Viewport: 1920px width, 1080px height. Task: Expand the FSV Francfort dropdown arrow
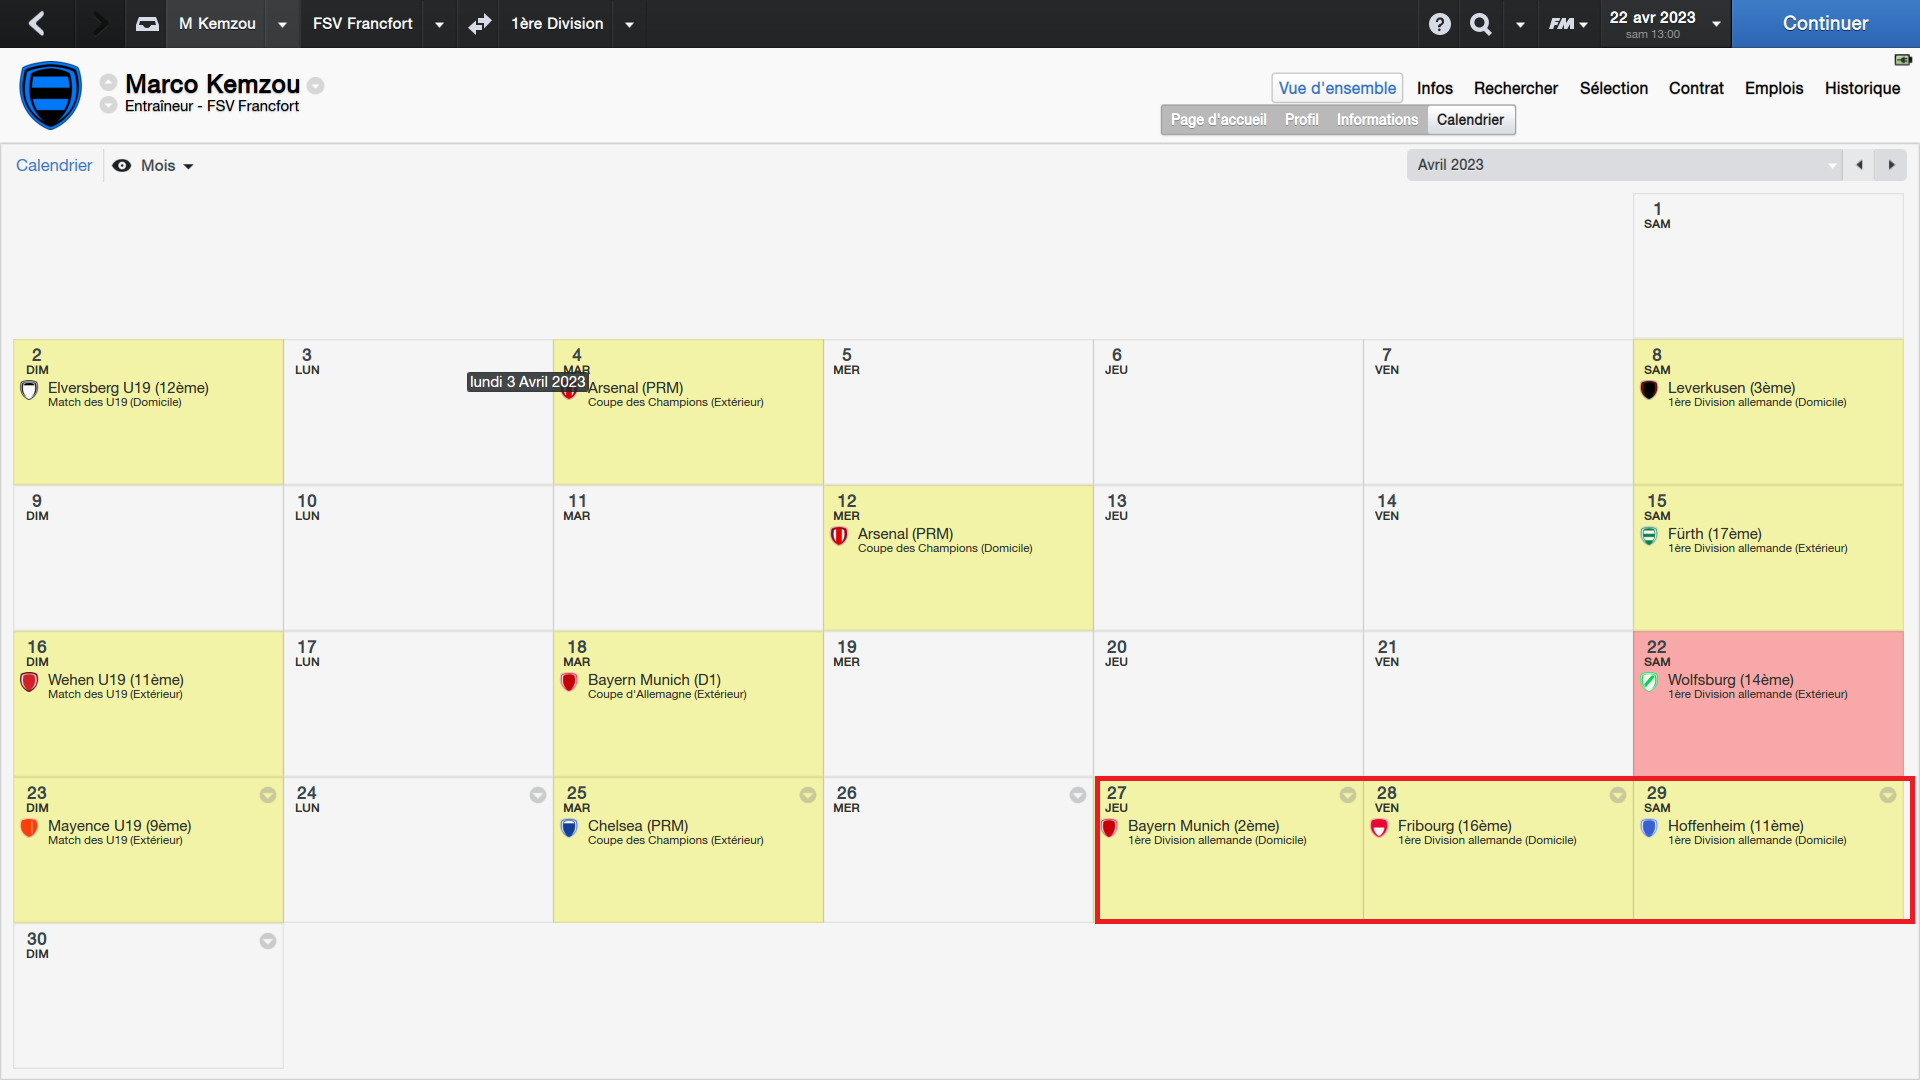pyautogui.click(x=439, y=24)
